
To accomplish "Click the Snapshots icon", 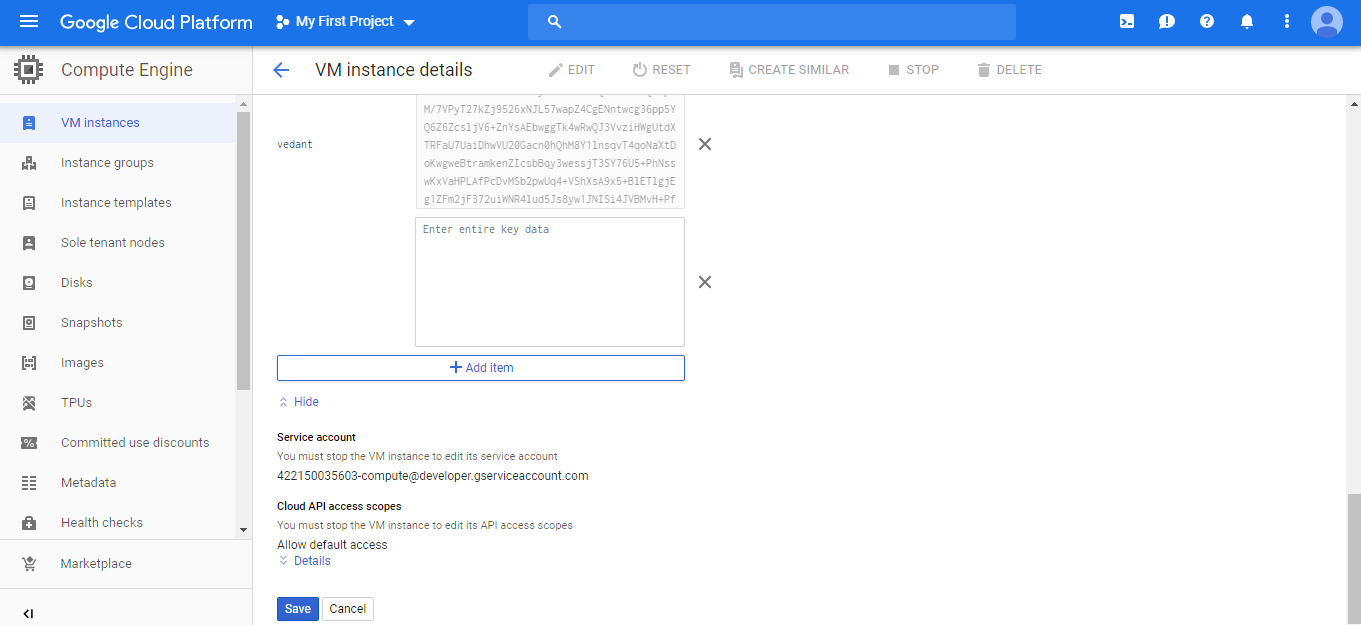I will point(29,323).
